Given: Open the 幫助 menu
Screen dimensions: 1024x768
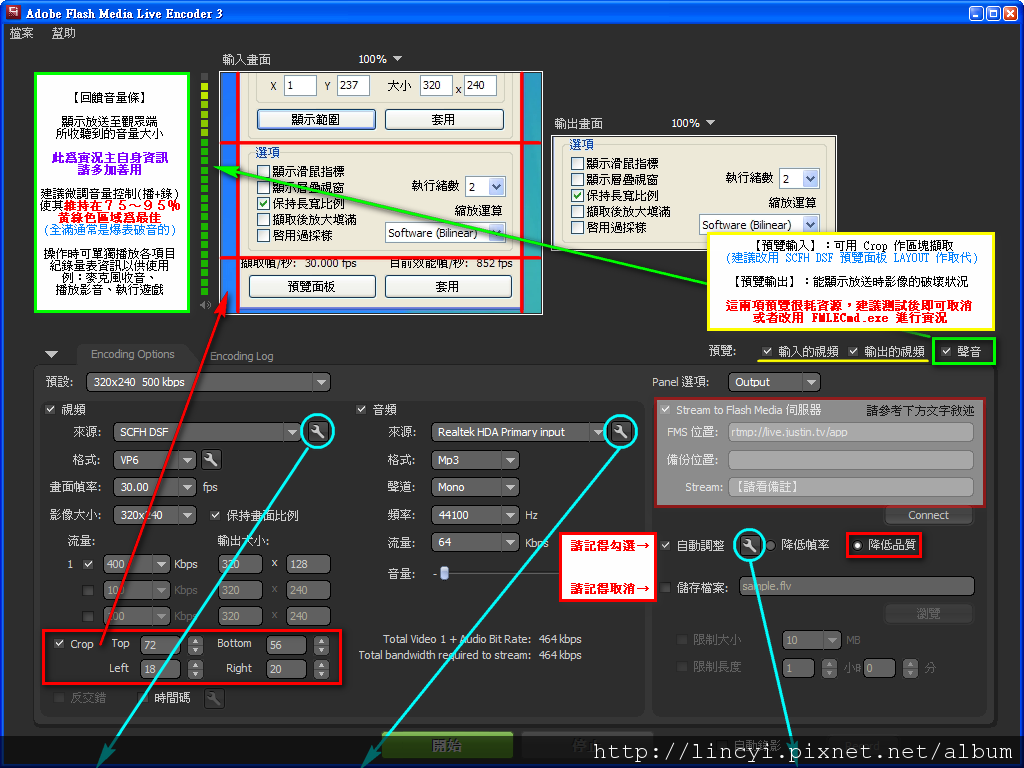Looking at the screenshot, I should point(63,33).
